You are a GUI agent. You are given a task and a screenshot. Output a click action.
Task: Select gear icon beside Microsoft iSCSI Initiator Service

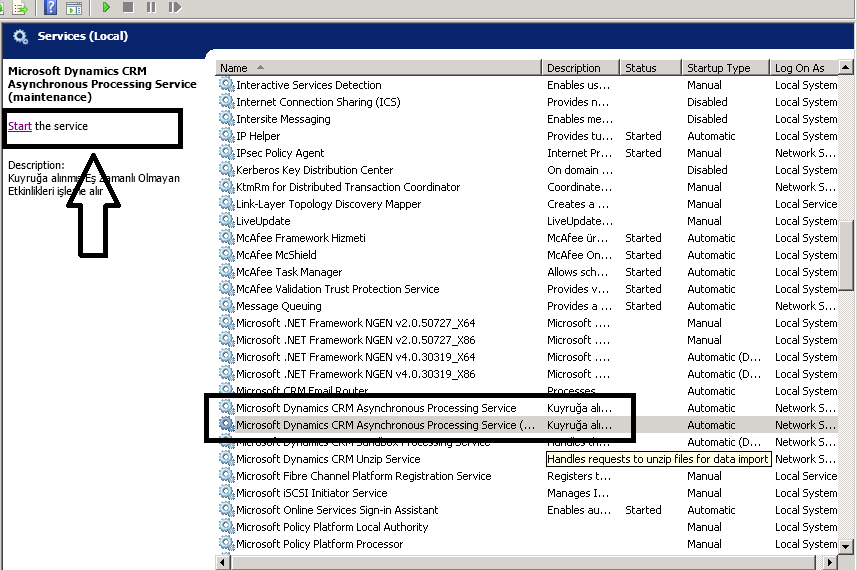click(226, 492)
